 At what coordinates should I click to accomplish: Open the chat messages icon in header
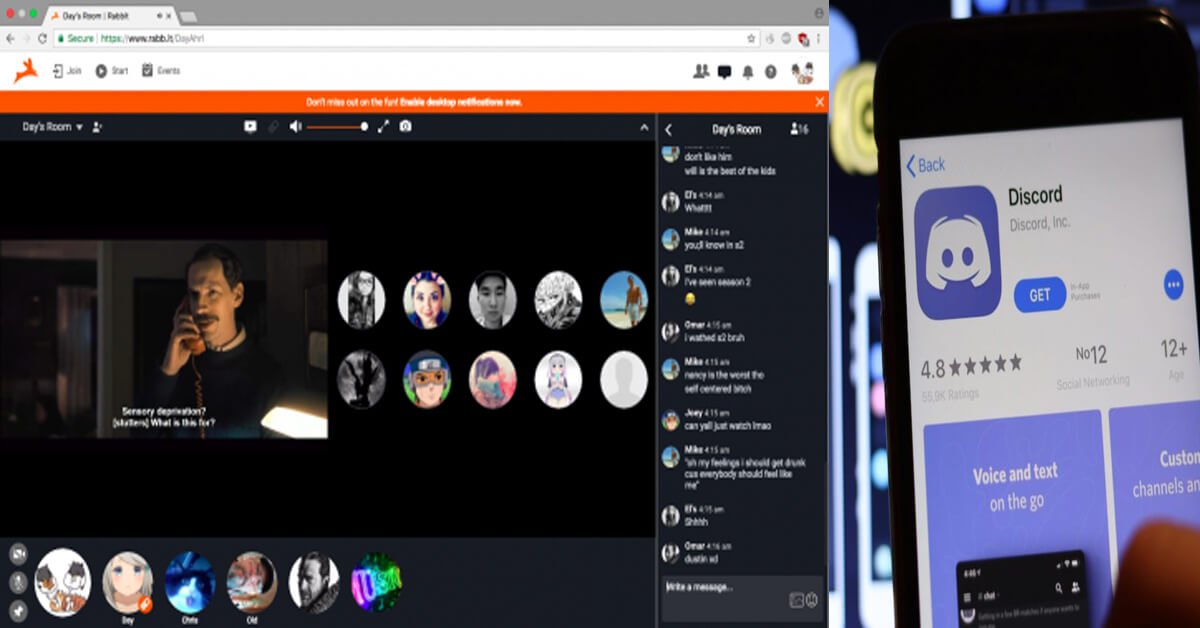click(724, 72)
